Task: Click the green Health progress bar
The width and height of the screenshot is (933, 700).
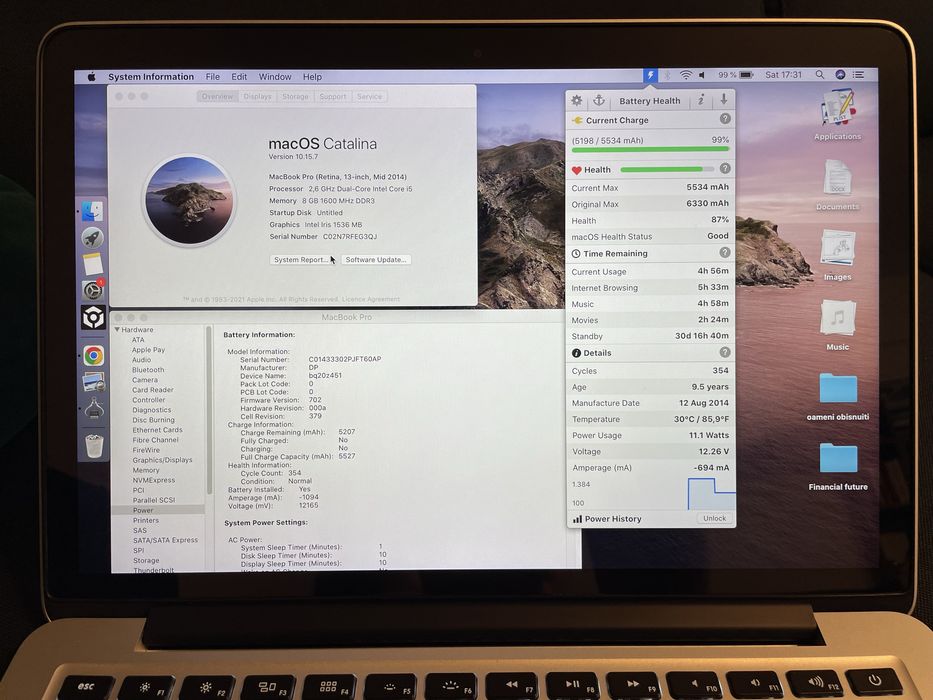Action: pyautogui.click(x=667, y=170)
